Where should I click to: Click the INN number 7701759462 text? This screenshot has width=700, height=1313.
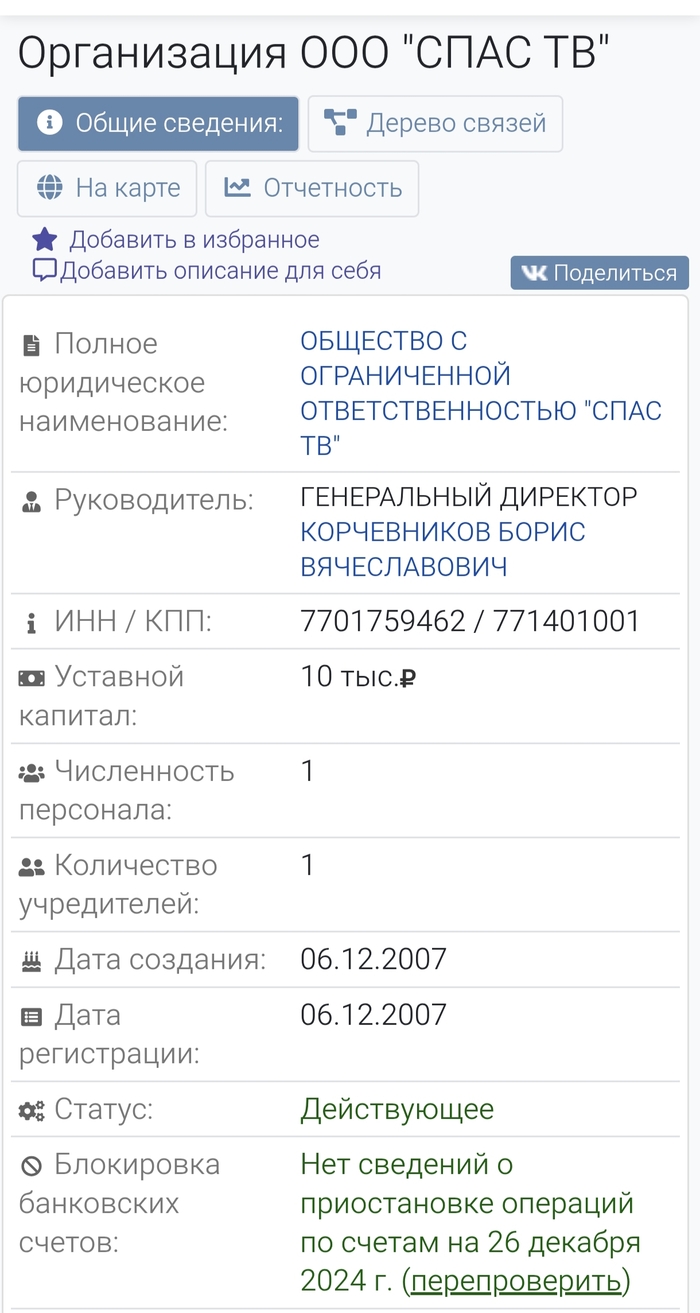click(x=383, y=621)
